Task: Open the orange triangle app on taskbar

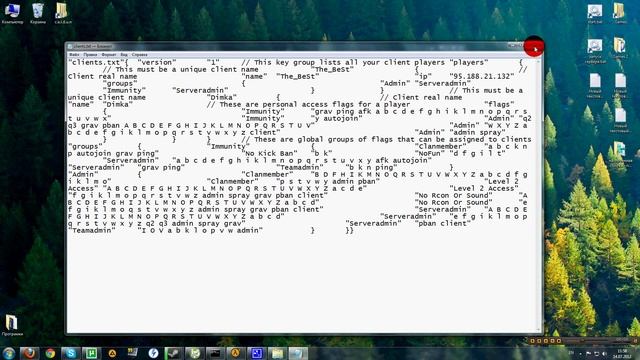Action: coord(112,353)
